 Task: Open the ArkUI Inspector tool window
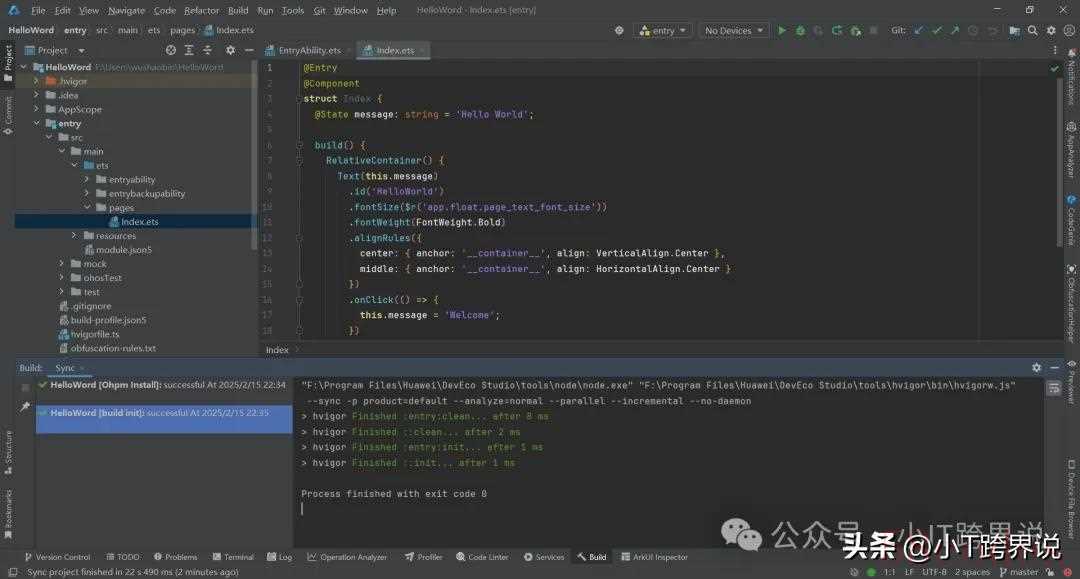pyautogui.click(x=654, y=557)
